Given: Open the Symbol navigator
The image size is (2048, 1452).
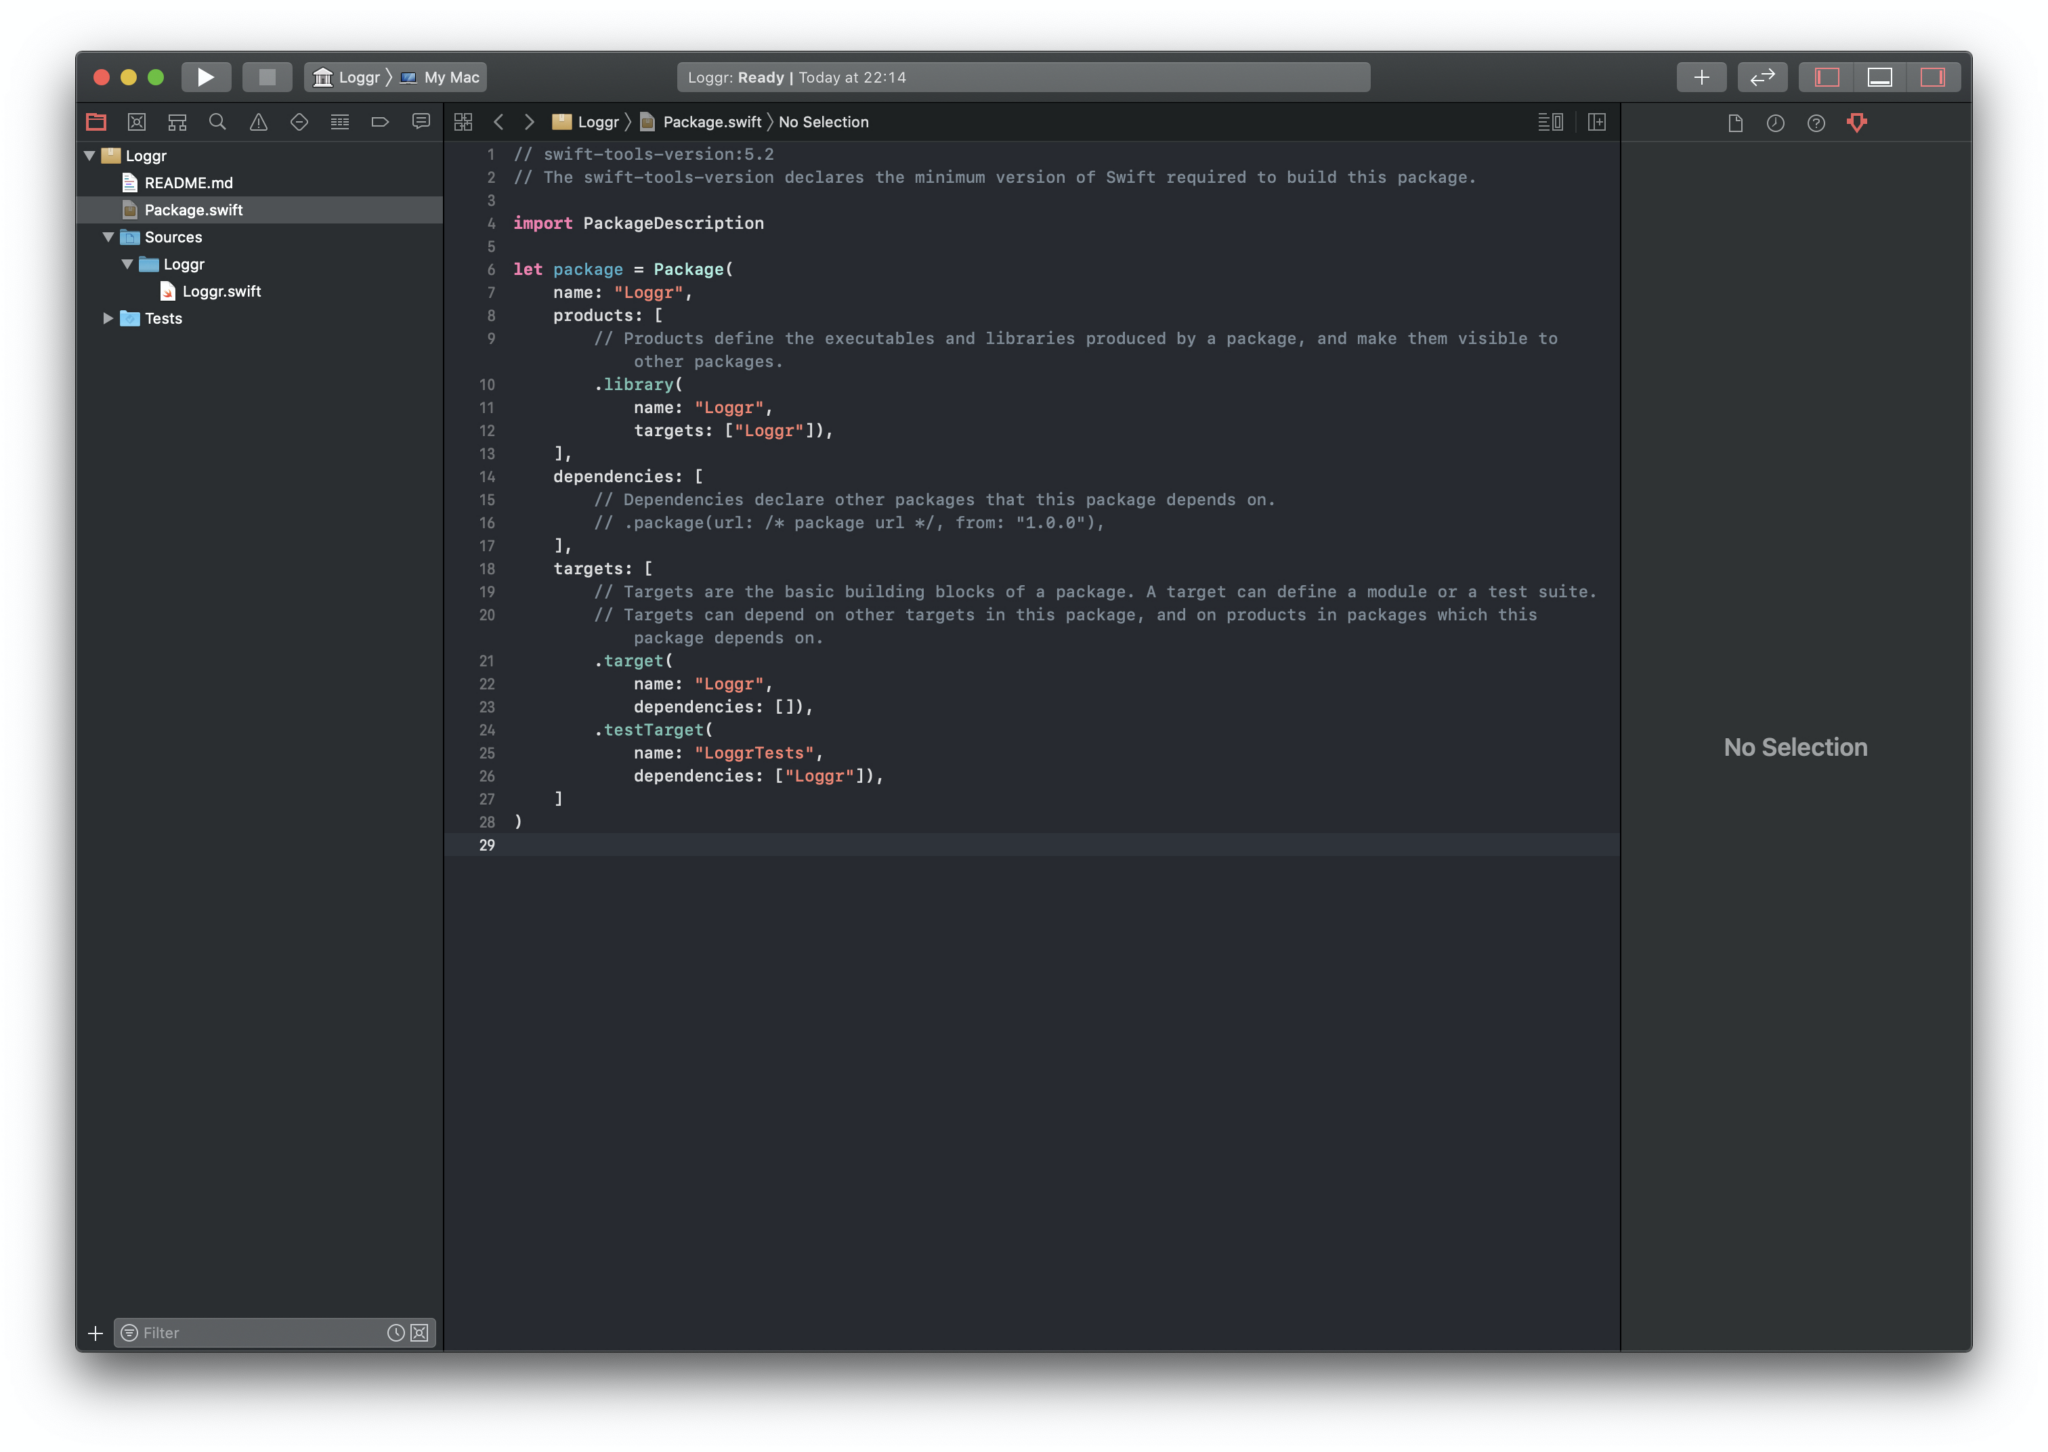Looking at the screenshot, I should tap(177, 122).
